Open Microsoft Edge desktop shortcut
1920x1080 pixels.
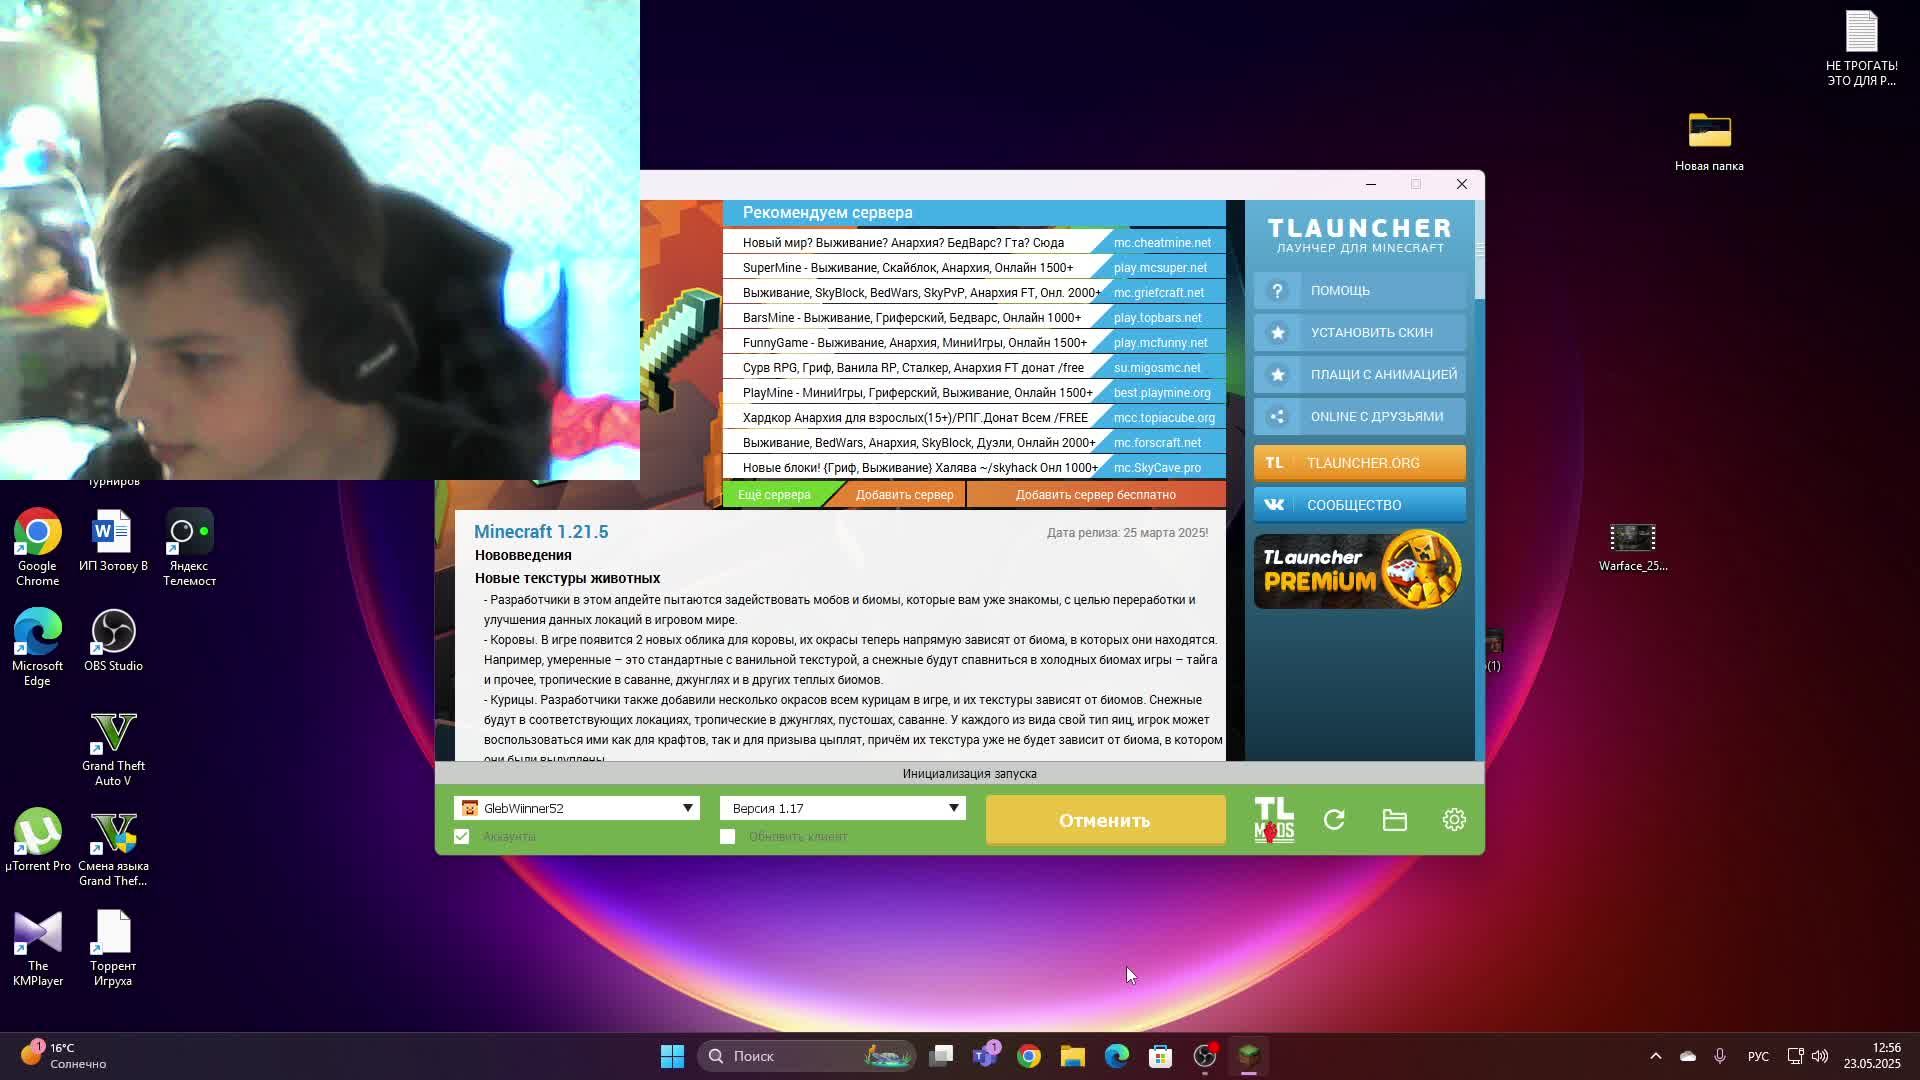point(37,648)
